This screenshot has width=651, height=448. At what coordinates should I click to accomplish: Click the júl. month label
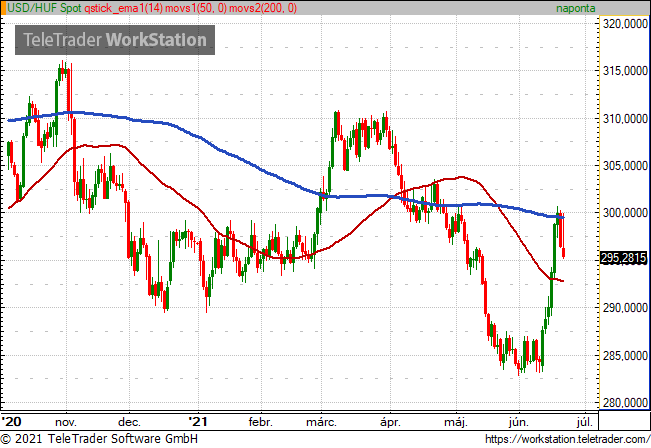click(x=584, y=423)
